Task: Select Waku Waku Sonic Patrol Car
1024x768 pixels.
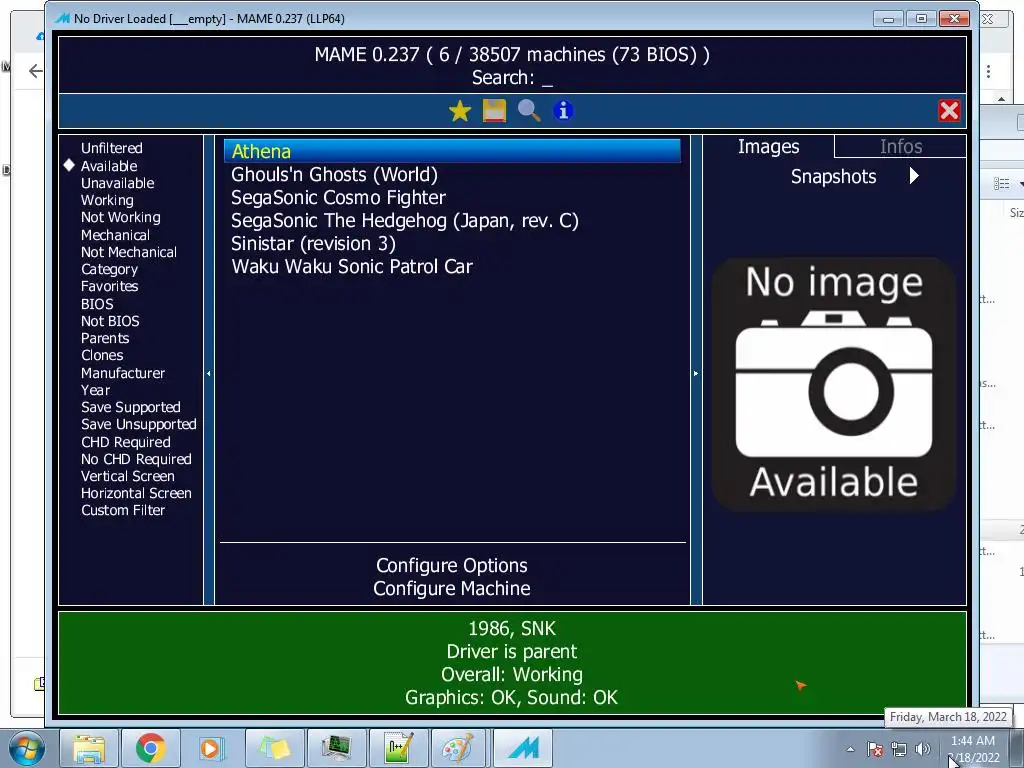Action: click(x=452, y=266)
